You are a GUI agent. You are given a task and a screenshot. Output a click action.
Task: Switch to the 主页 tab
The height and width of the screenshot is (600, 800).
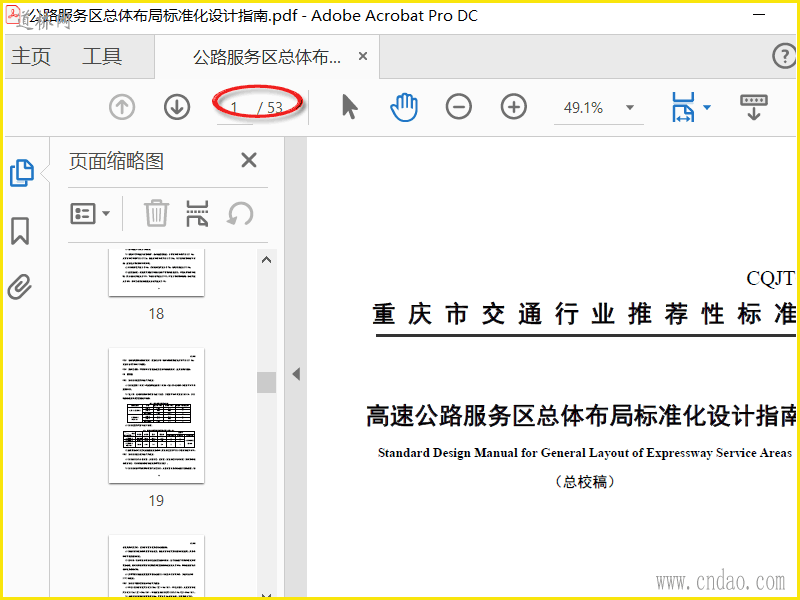pyautogui.click(x=31, y=56)
